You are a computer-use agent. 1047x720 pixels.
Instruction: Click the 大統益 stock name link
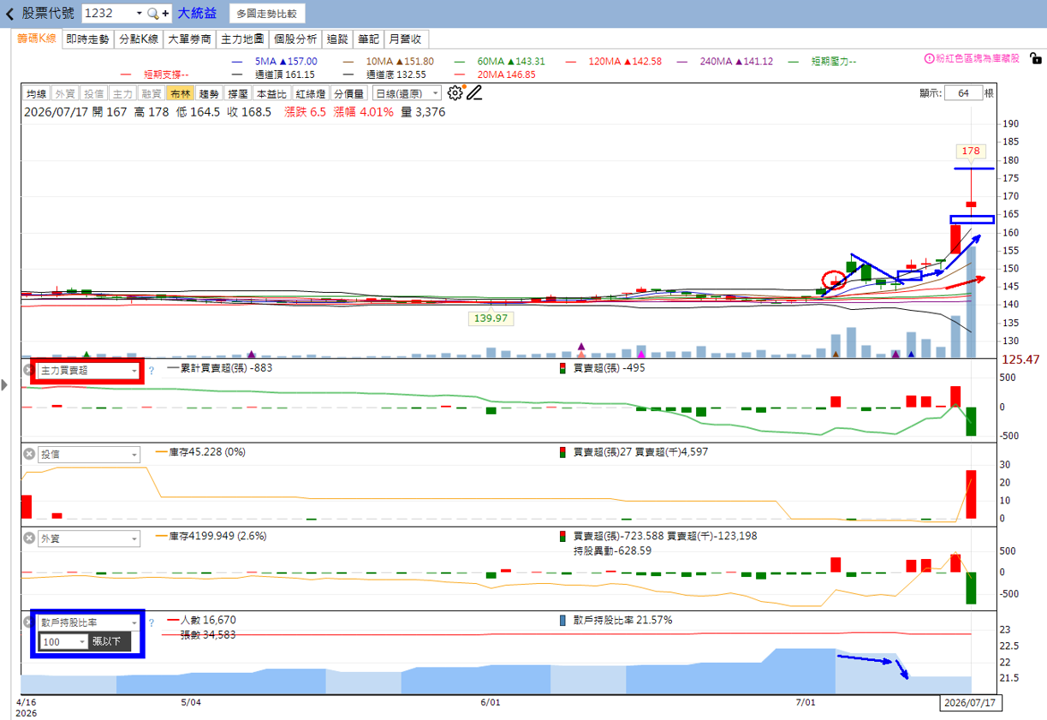coord(196,13)
